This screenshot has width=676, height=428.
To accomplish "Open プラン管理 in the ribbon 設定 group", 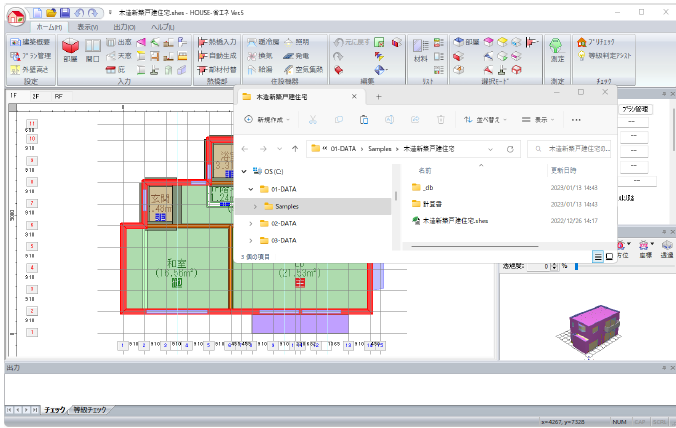I will tap(31, 56).
